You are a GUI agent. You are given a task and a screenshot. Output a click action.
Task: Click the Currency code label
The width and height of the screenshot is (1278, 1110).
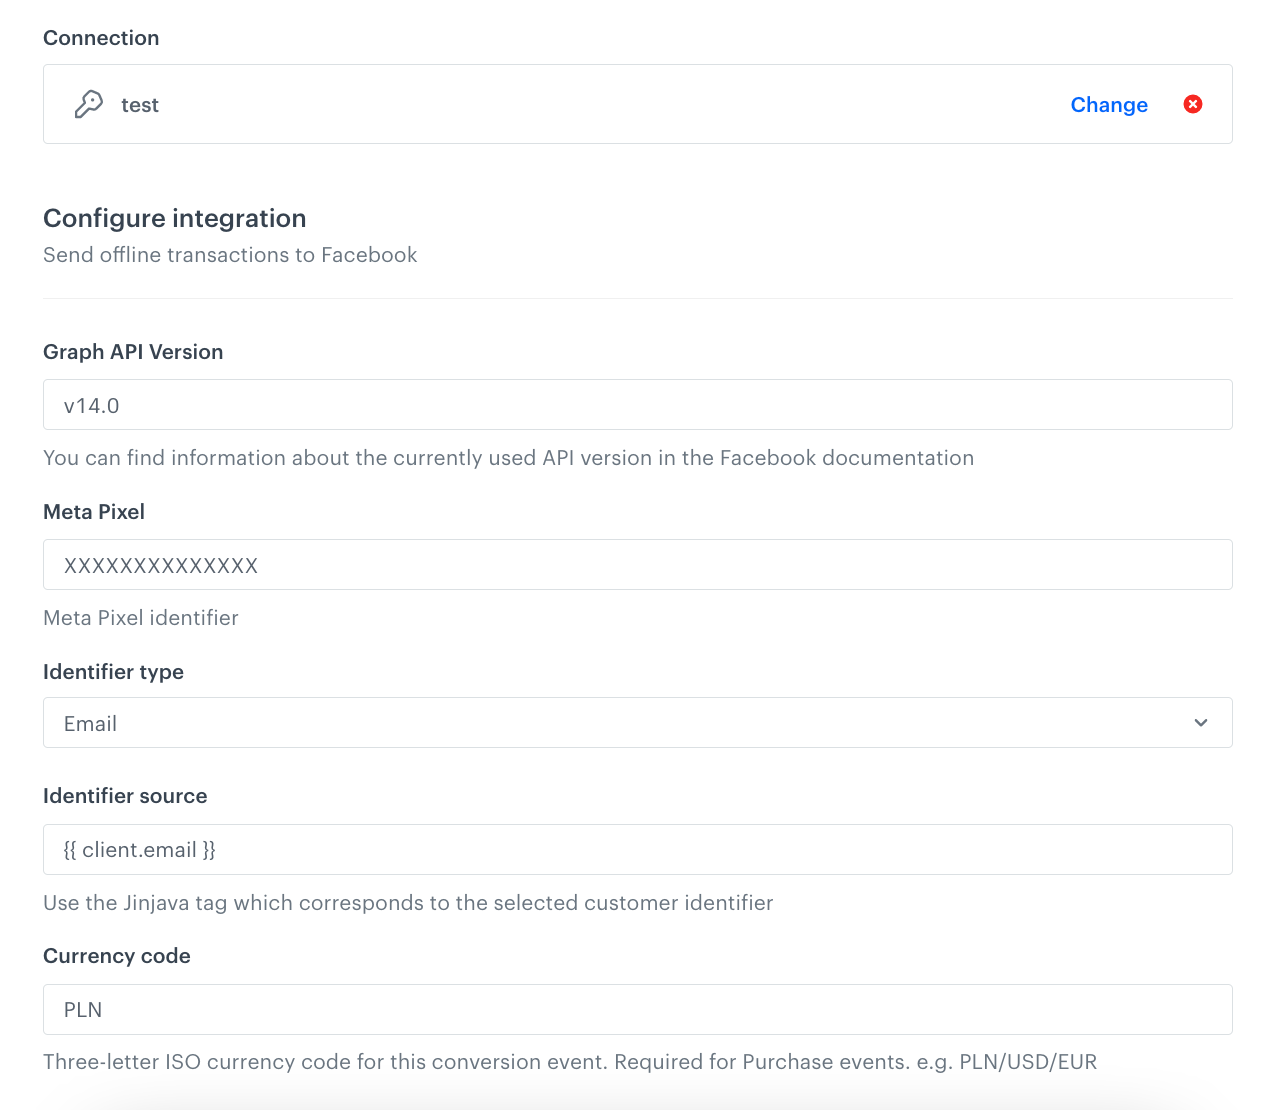tap(116, 955)
